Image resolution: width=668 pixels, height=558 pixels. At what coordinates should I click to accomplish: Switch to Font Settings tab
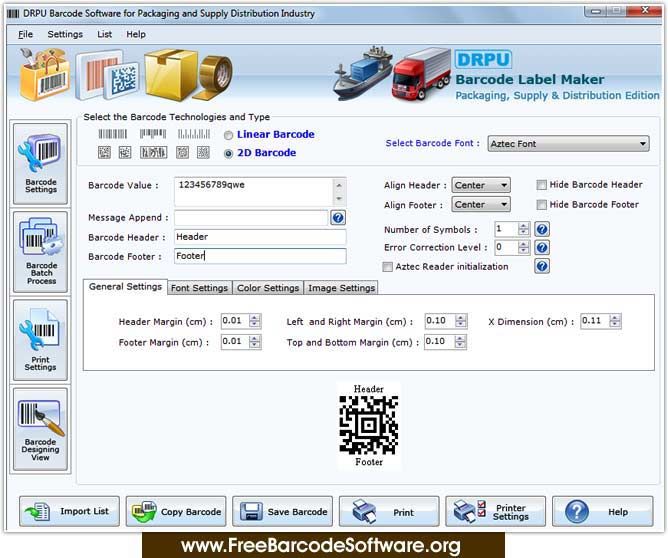(199, 288)
